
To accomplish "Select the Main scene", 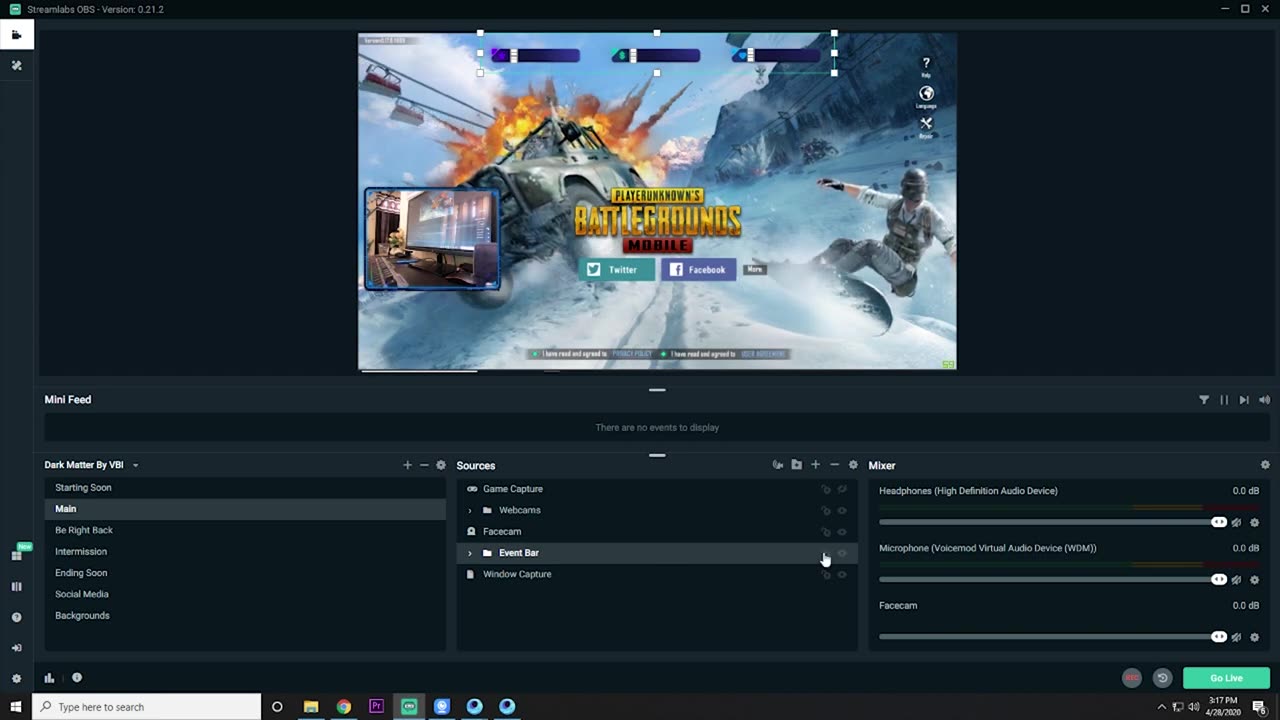I will 245,509.
